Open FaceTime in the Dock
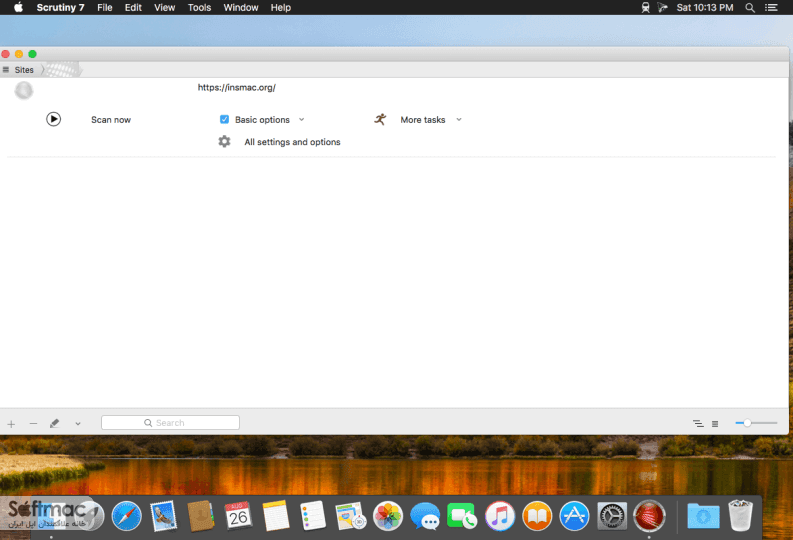Image resolution: width=793 pixels, height=540 pixels. point(462,516)
